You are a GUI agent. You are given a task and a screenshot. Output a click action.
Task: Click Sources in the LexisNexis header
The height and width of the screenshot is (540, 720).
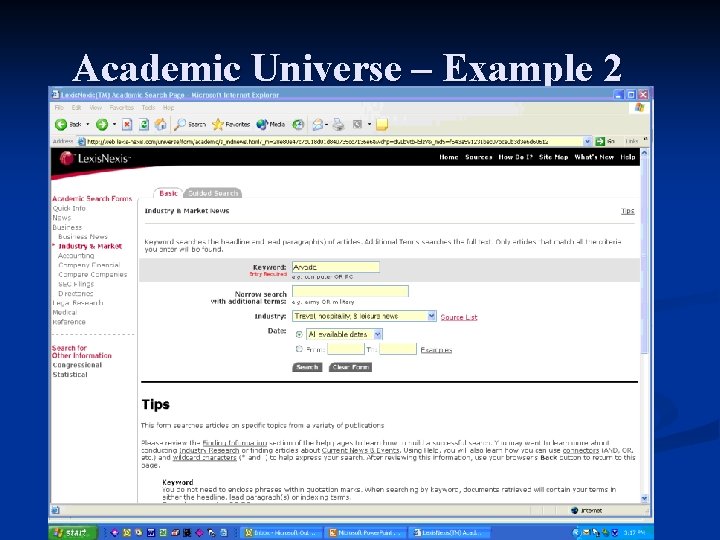pos(478,157)
